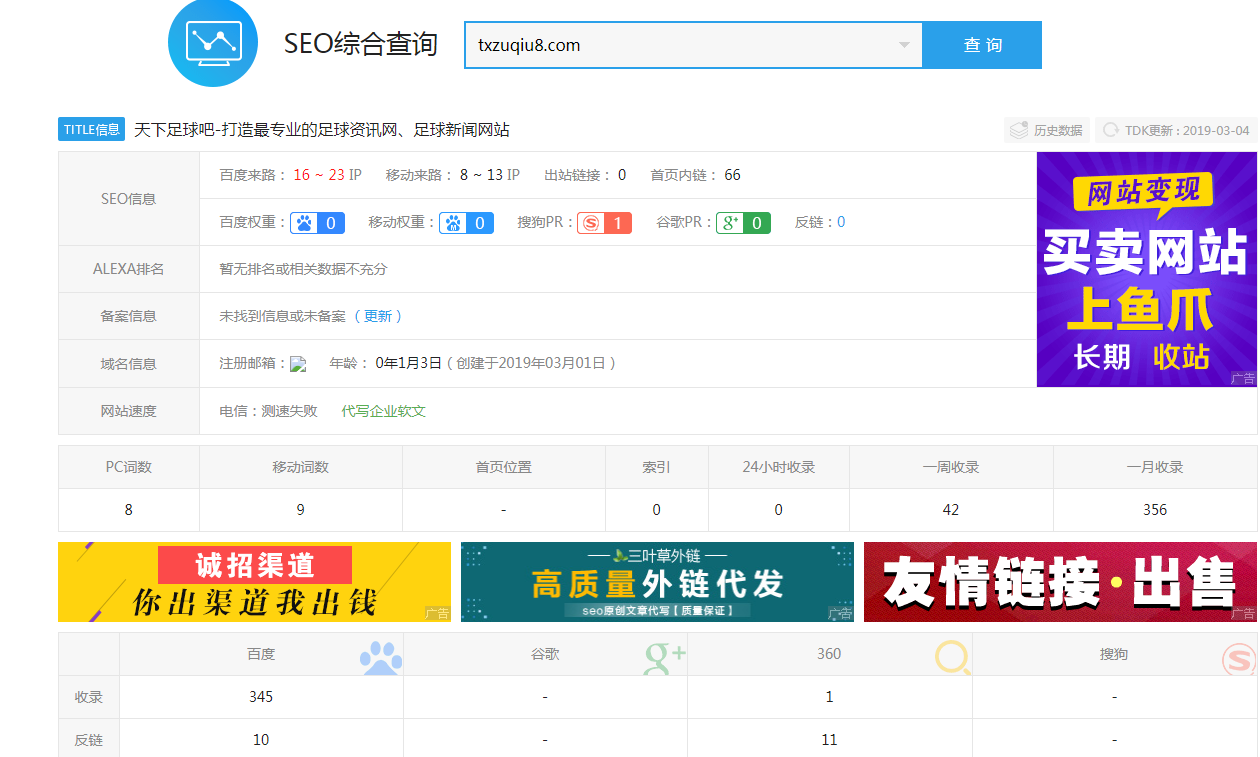The height and width of the screenshot is (757, 1260).
Task: Click the TITLE信息 badge
Action: click(x=91, y=130)
